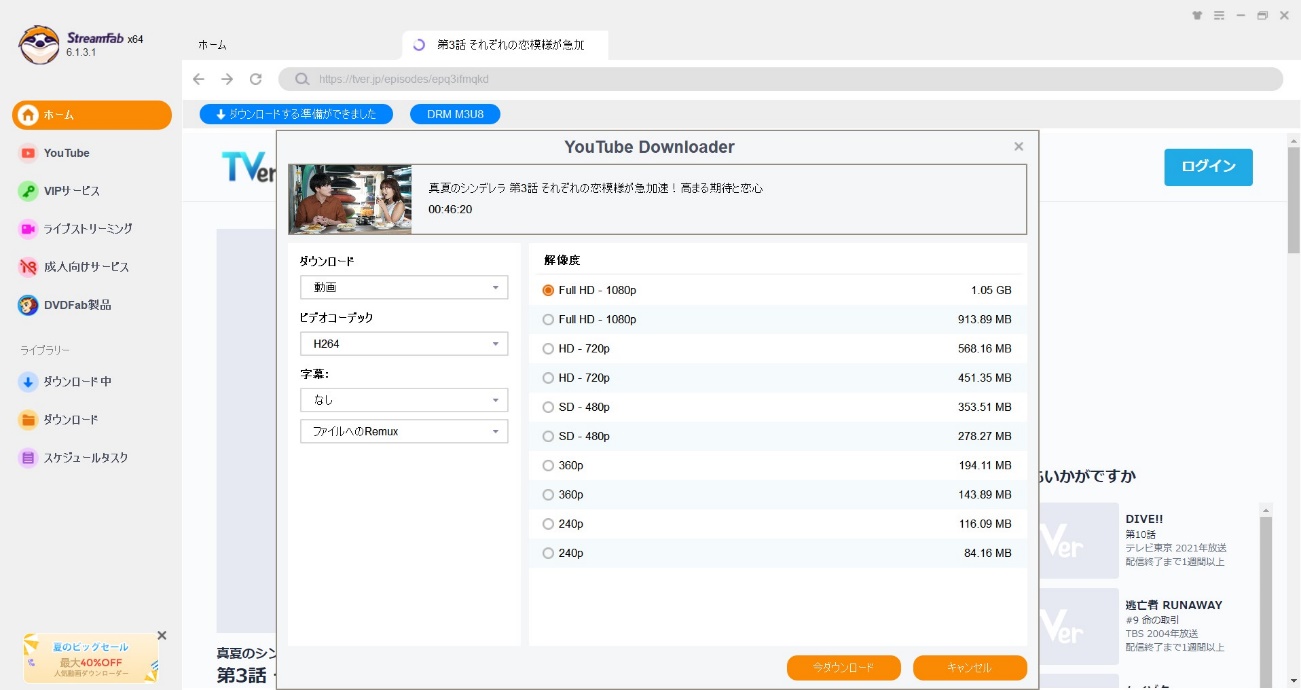Screen dimensions: 1301x690
Task: Switch to the ホーム tab
Action: click(212, 45)
